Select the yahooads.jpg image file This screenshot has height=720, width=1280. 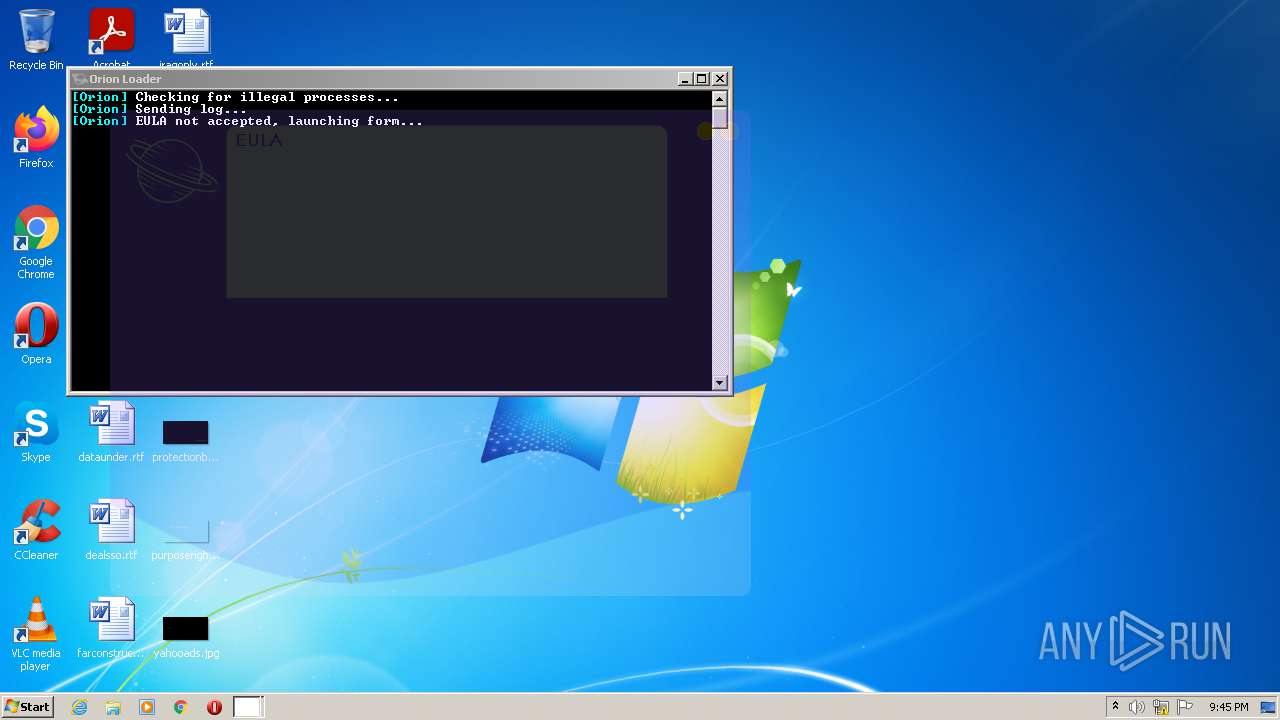186,636
